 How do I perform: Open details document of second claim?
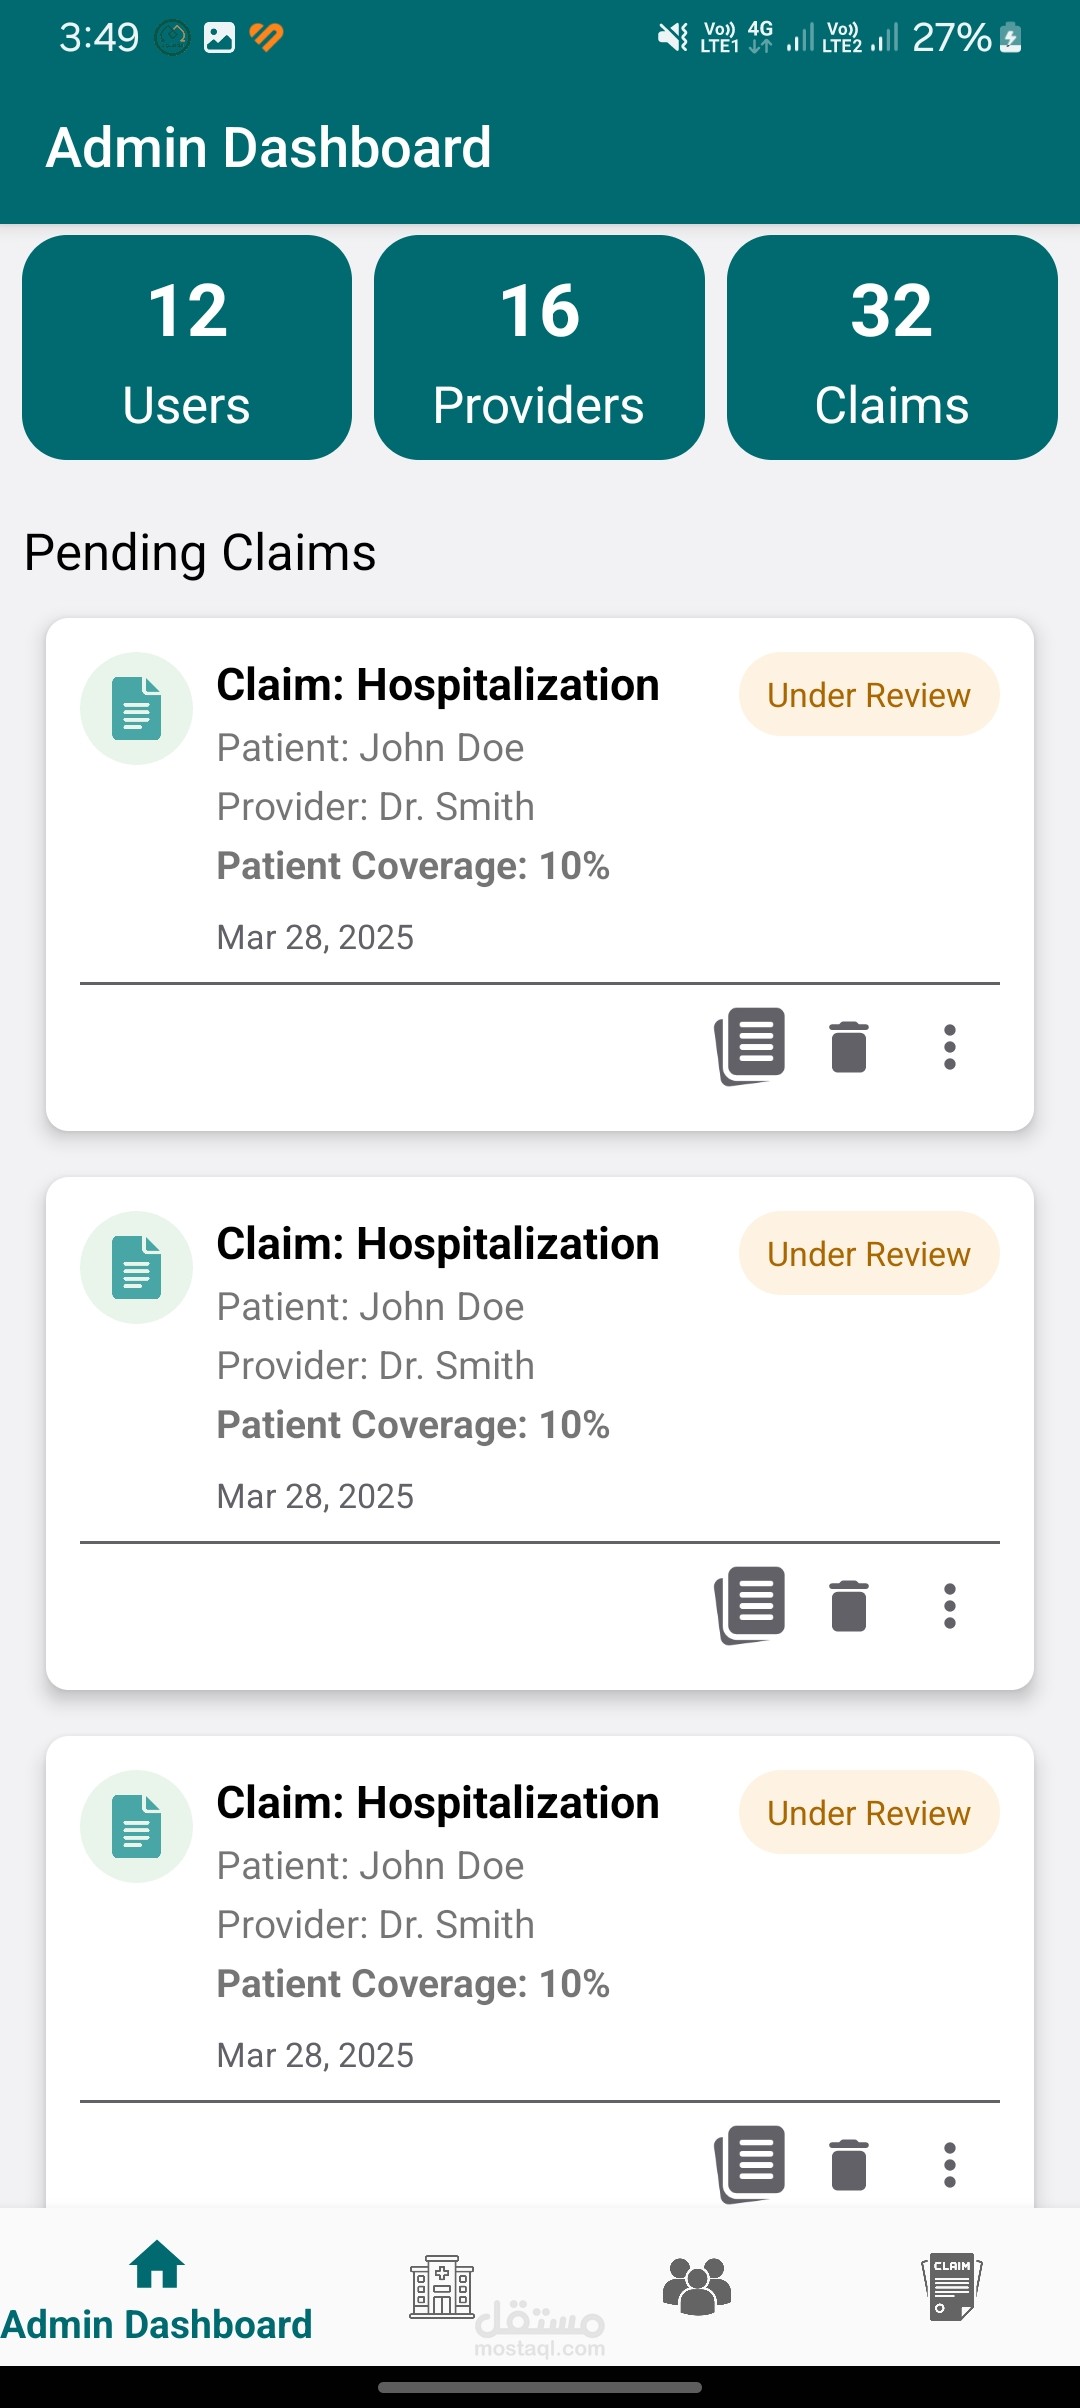pos(750,1605)
